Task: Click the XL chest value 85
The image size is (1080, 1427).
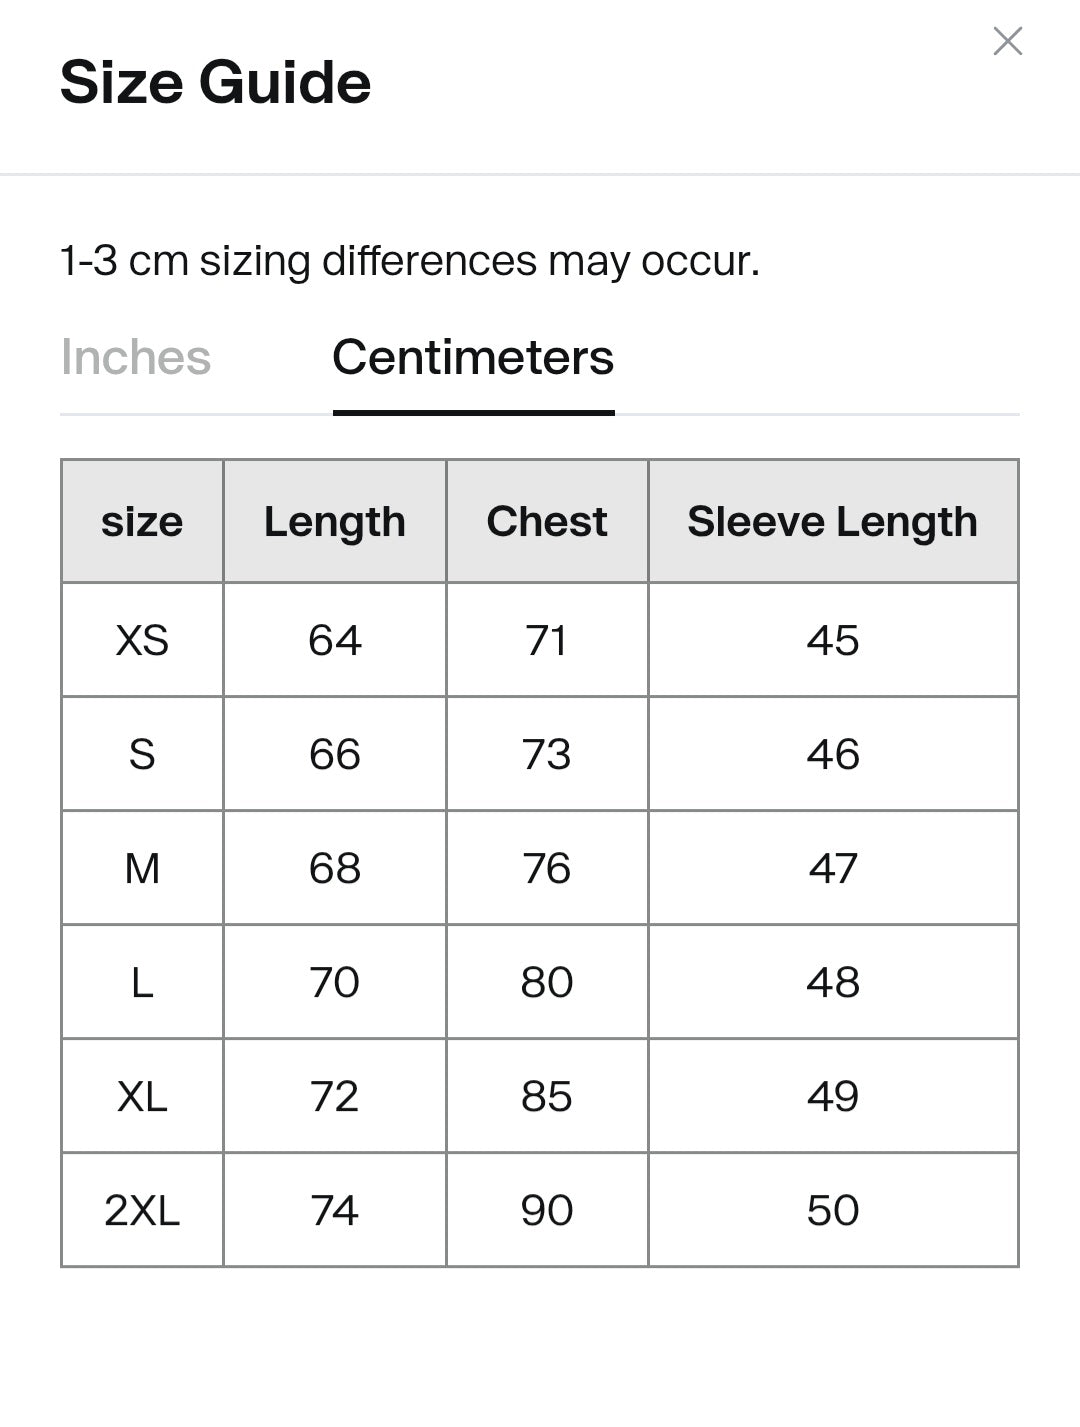Action: [547, 1095]
